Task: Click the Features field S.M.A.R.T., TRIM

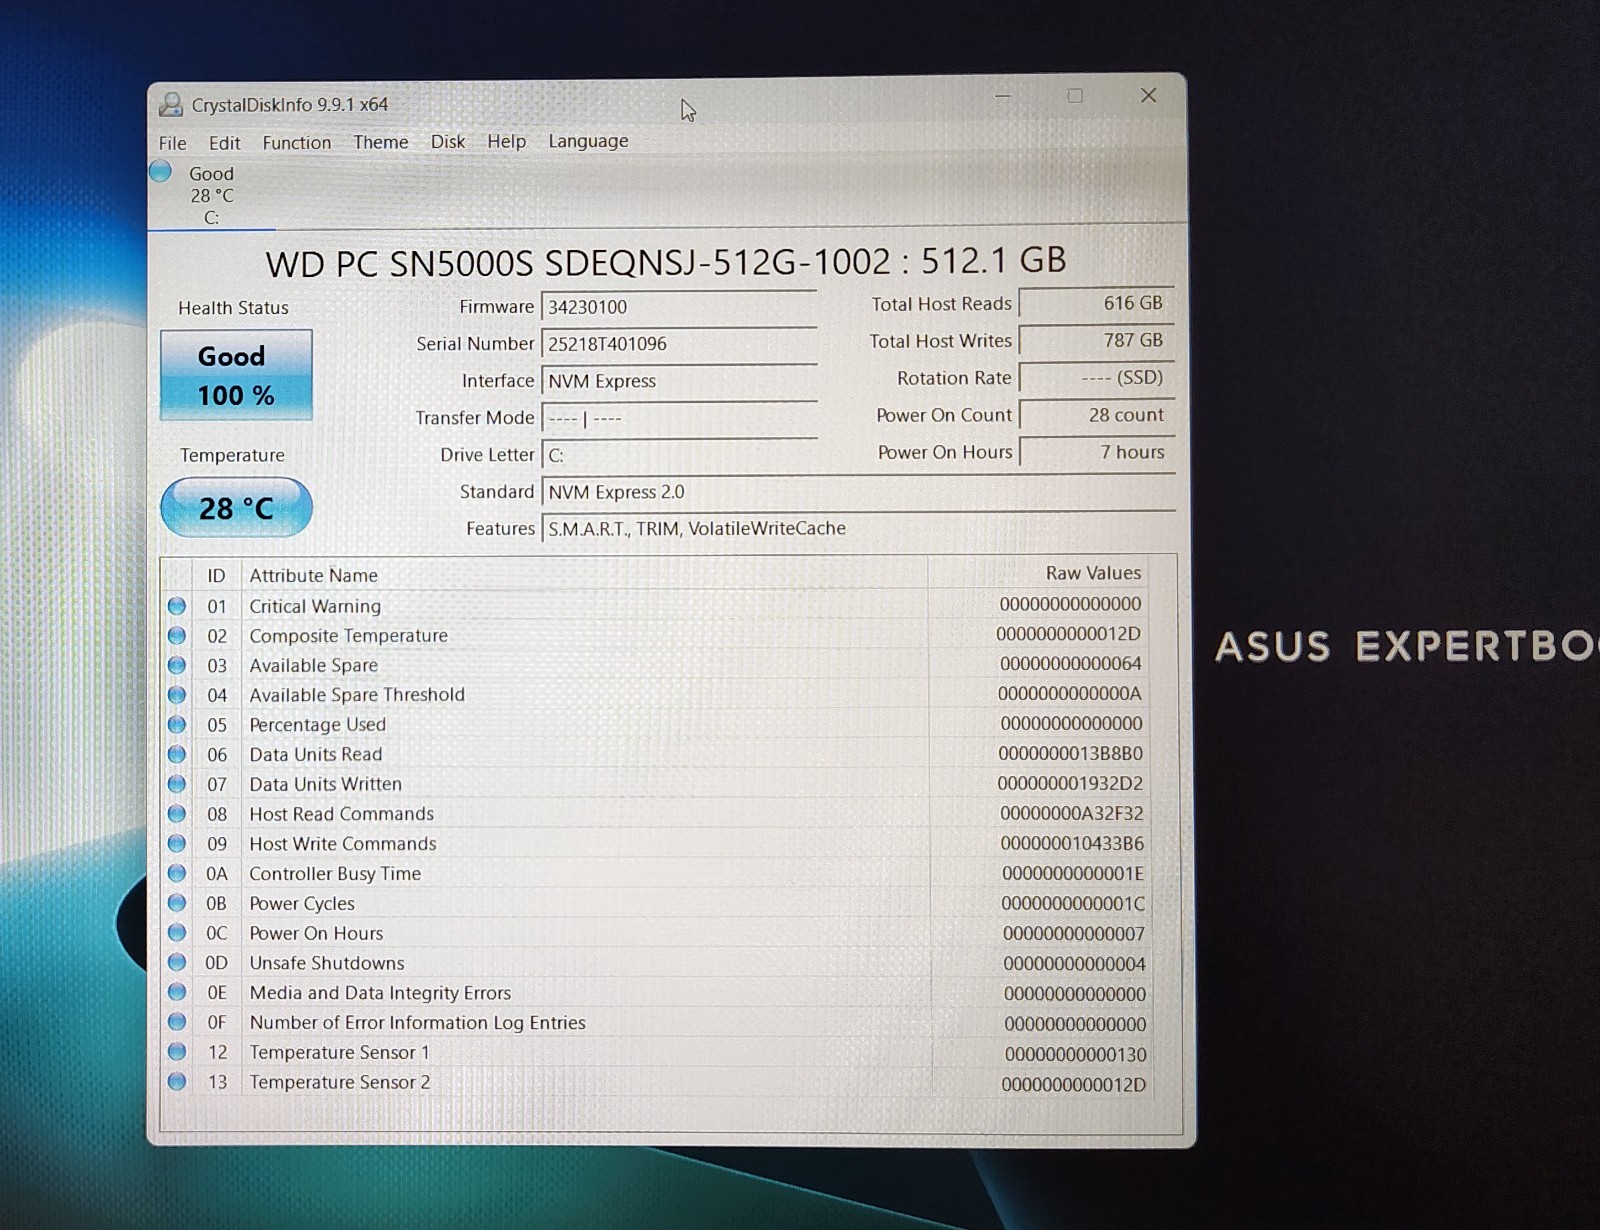Action: [858, 529]
